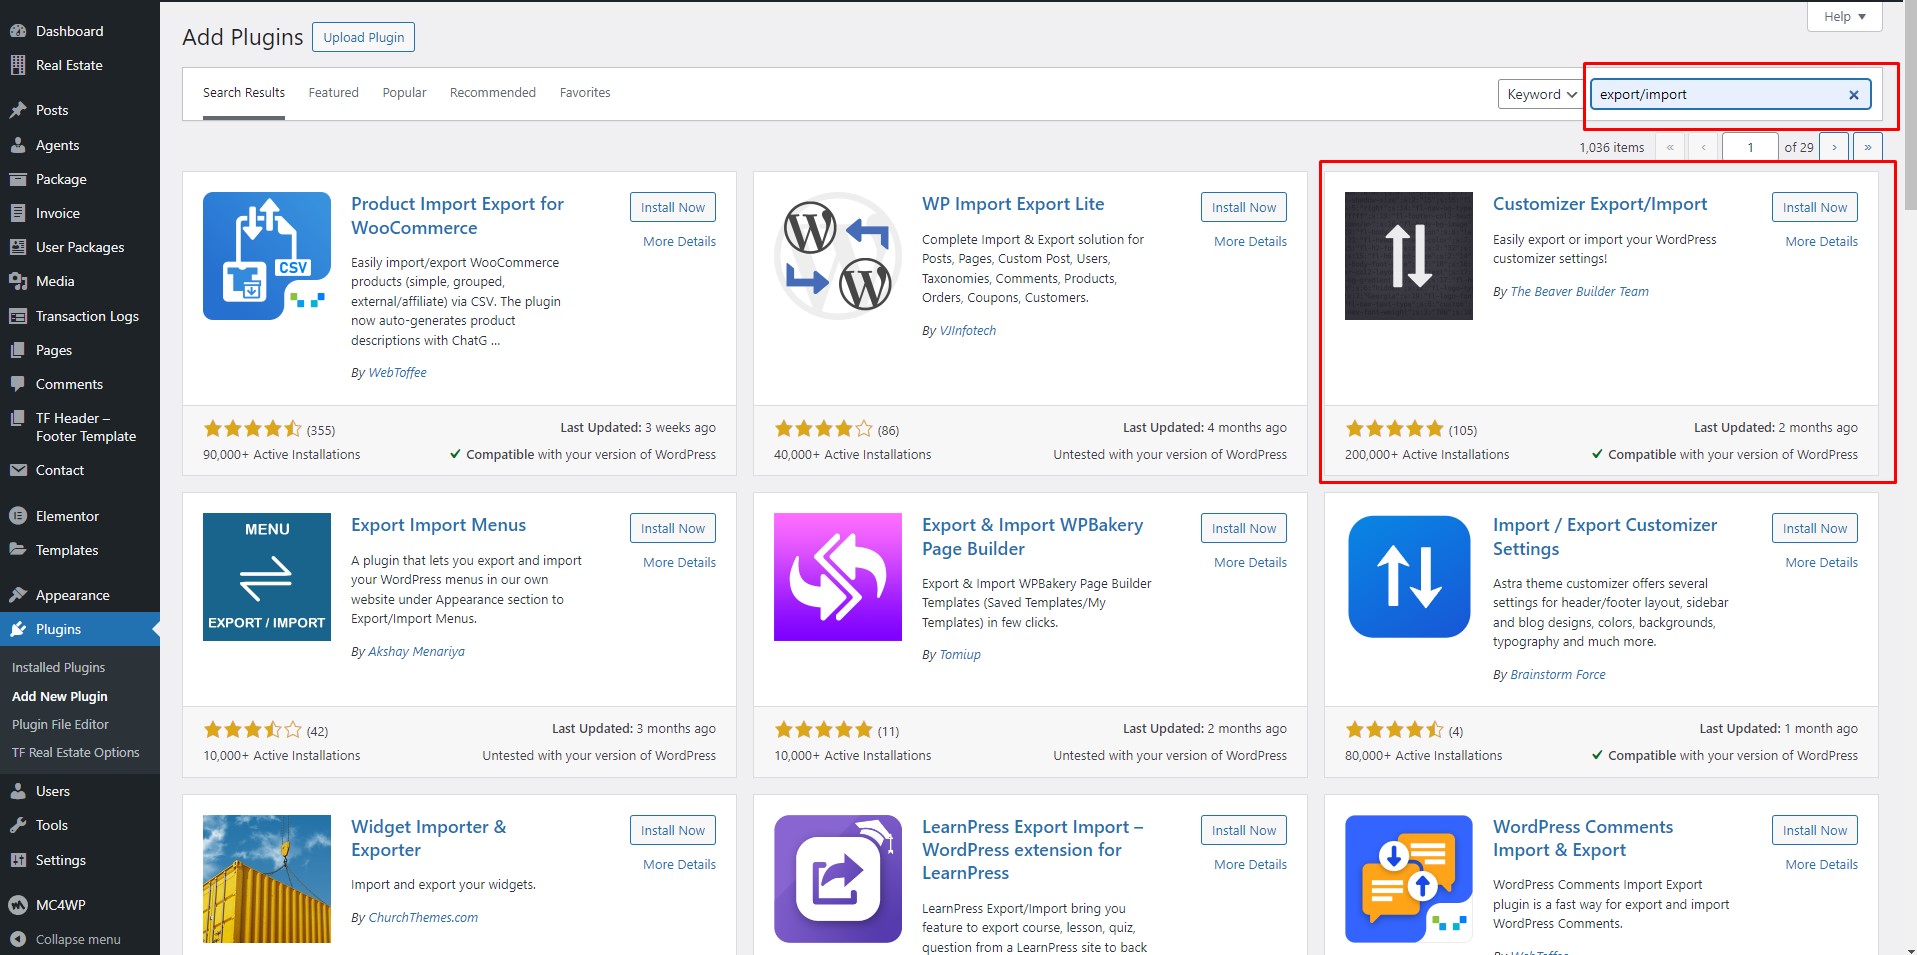
Task: Switch to the Favorites tab
Action: pos(585,92)
